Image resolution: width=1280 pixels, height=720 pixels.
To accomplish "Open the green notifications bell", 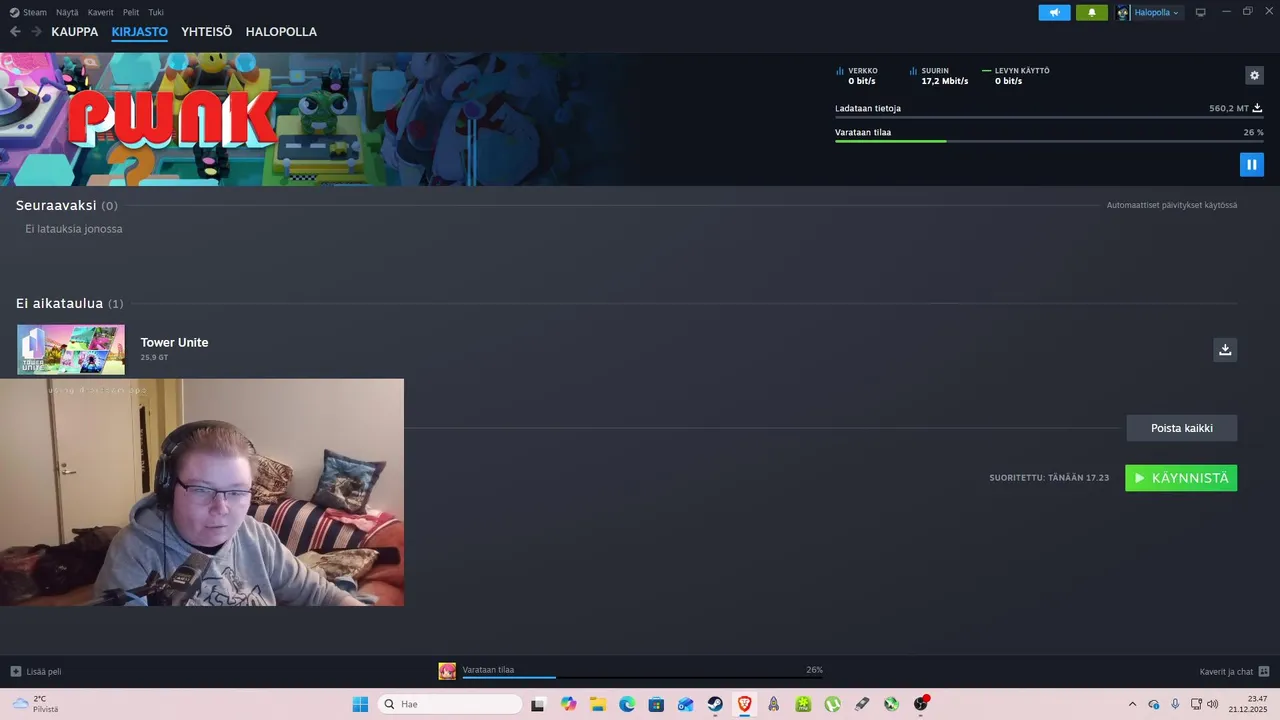I will tap(1091, 13).
